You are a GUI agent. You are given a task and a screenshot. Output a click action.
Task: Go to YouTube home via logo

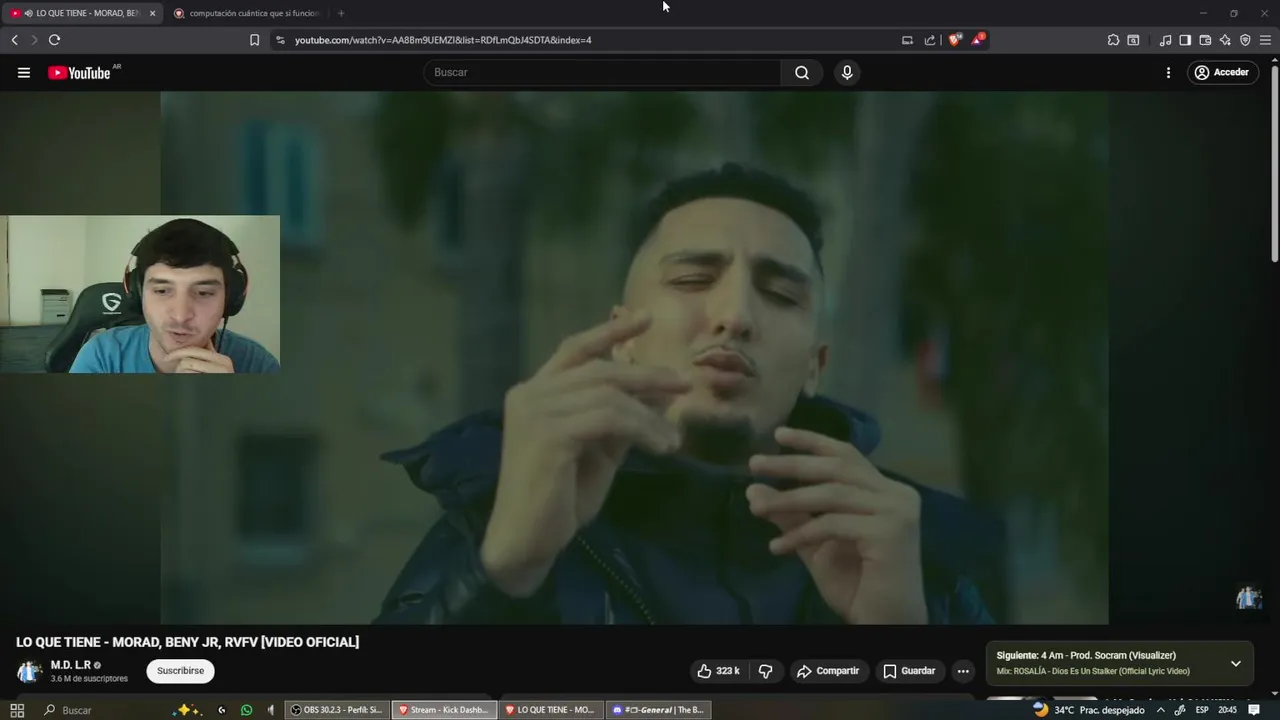[x=80, y=73]
